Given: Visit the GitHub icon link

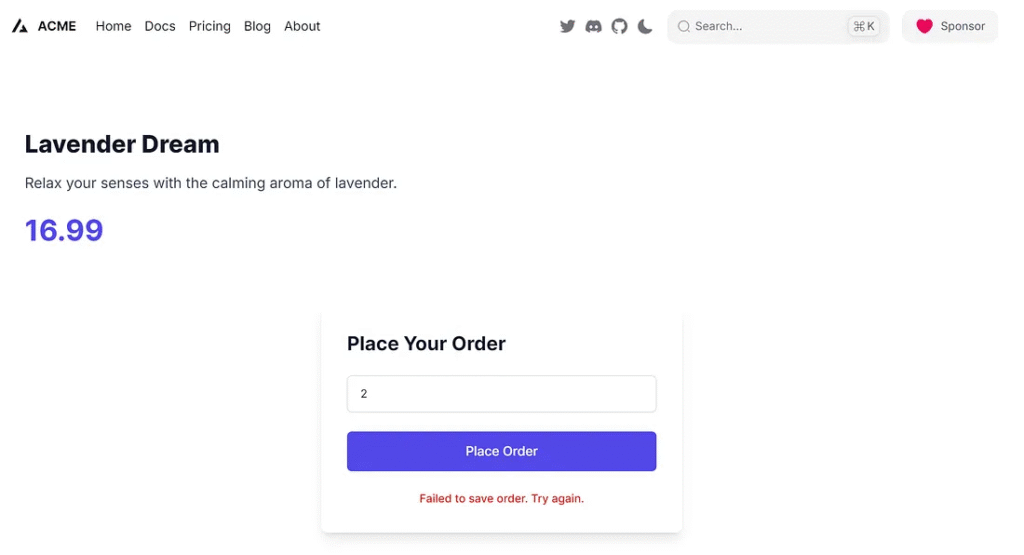Looking at the screenshot, I should pos(619,27).
